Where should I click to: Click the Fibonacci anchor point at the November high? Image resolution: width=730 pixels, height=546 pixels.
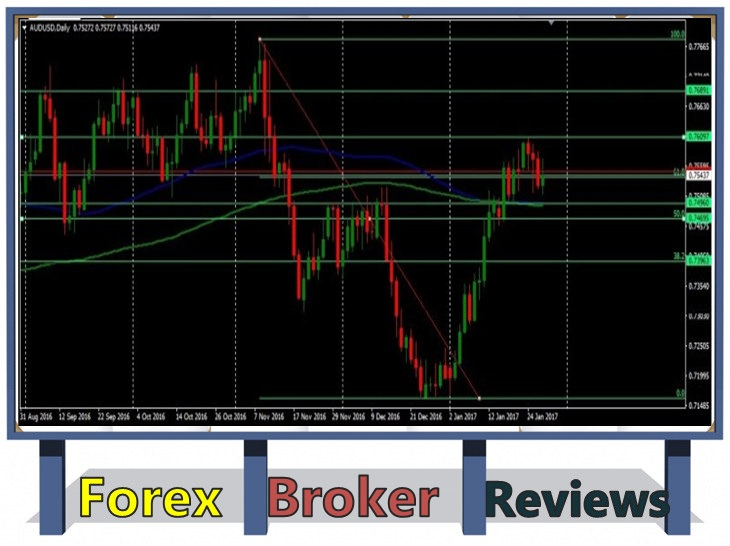[260, 39]
